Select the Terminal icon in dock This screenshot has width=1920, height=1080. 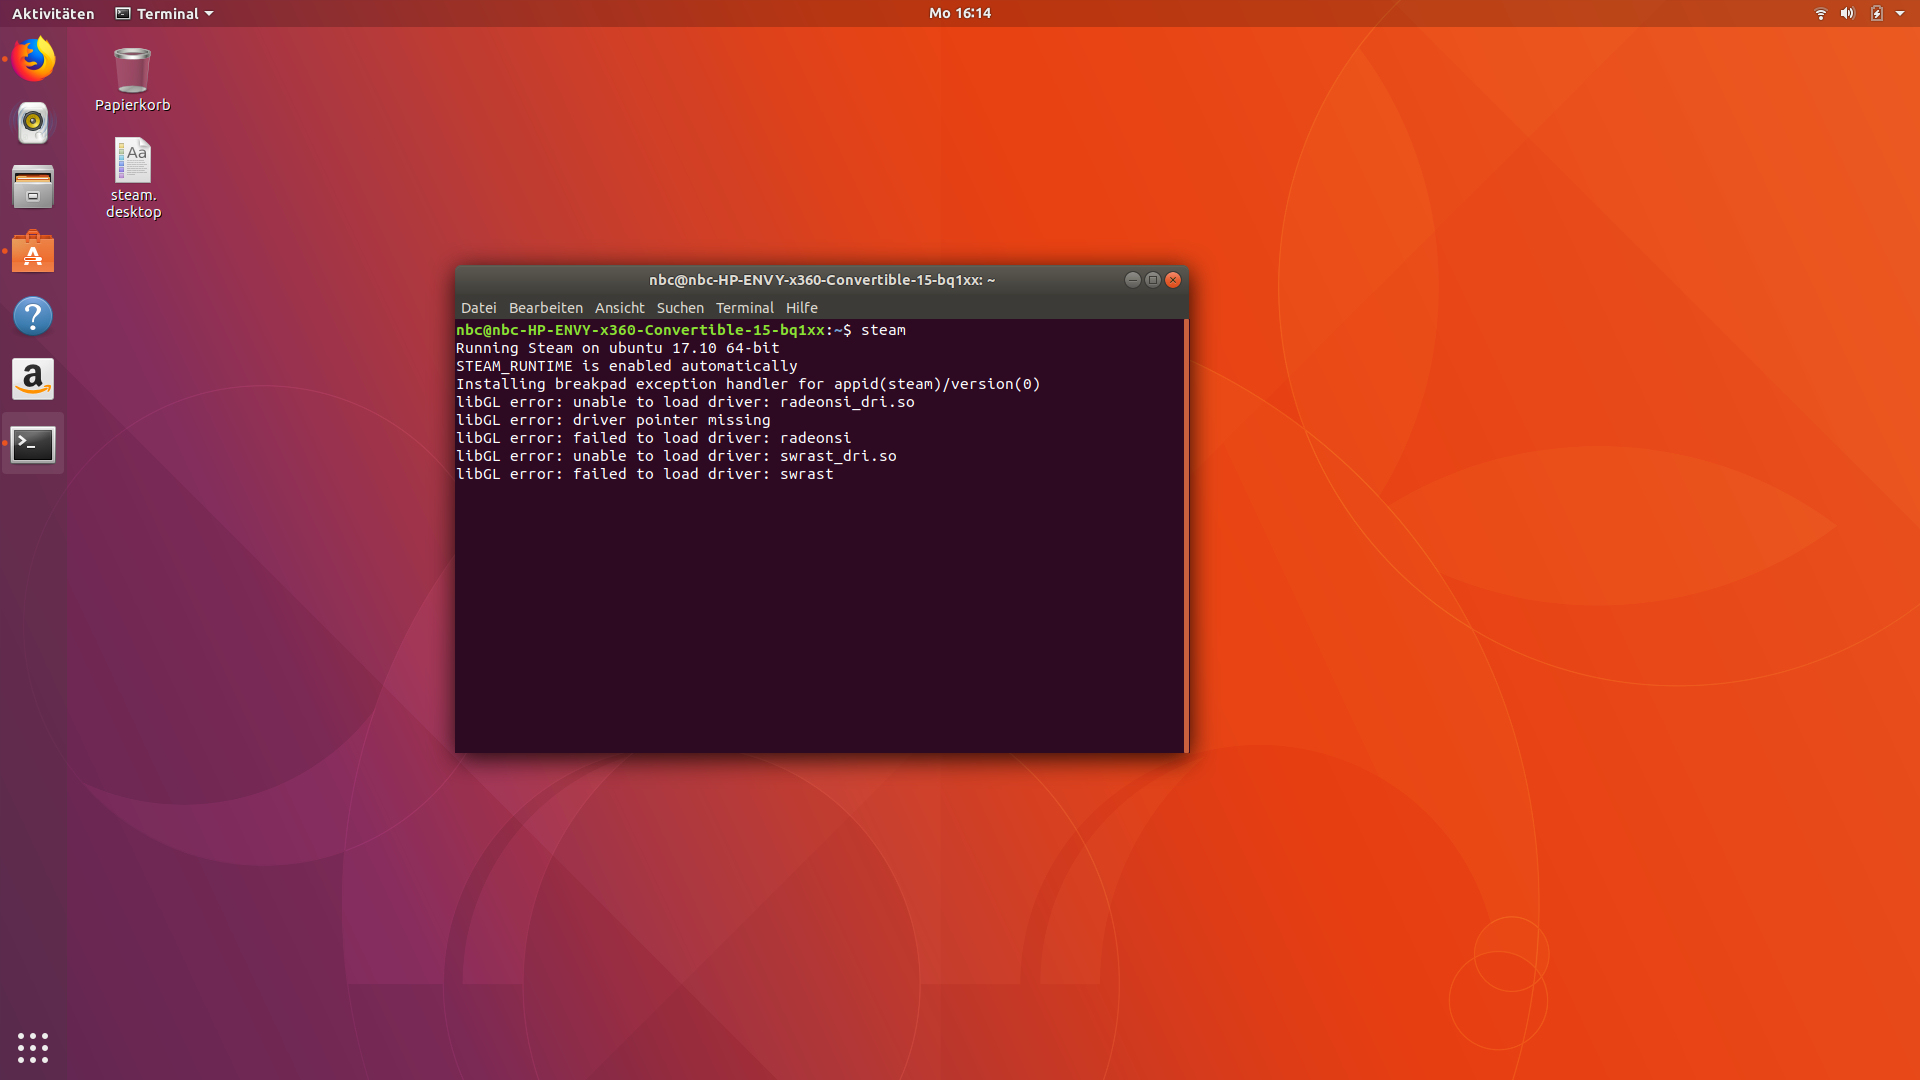click(x=33, y=444)
